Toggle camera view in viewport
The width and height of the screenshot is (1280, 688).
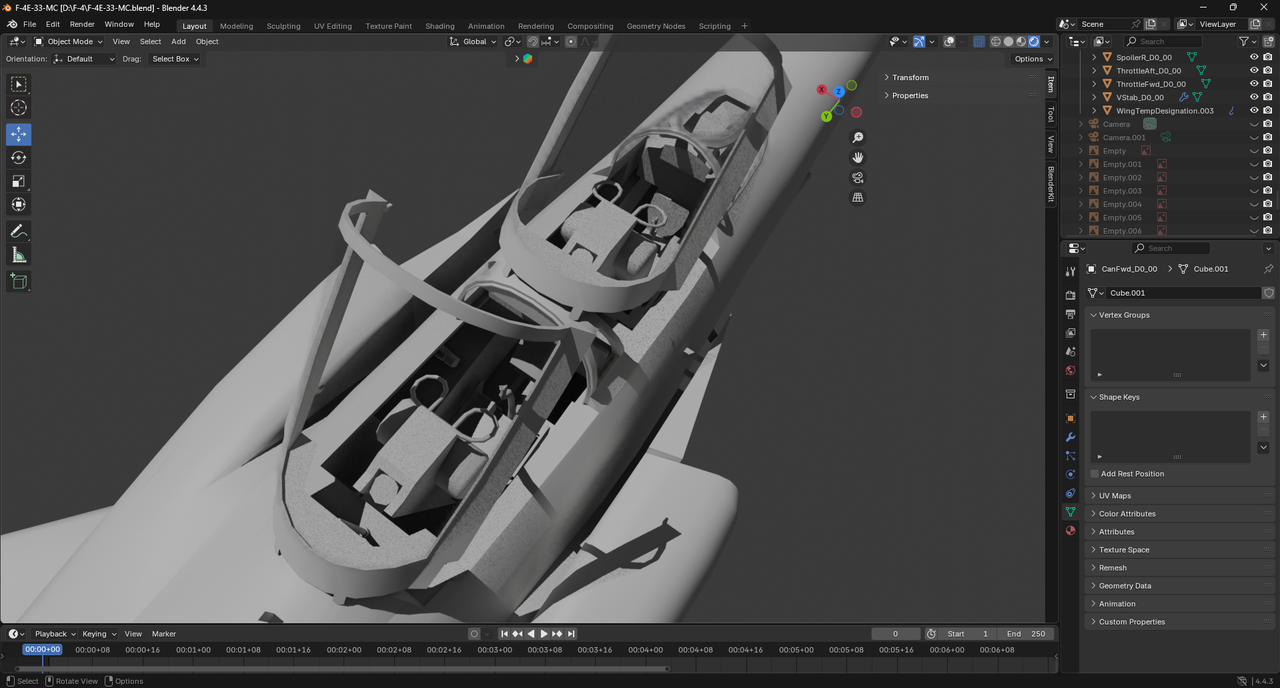(x=857, y=178)
